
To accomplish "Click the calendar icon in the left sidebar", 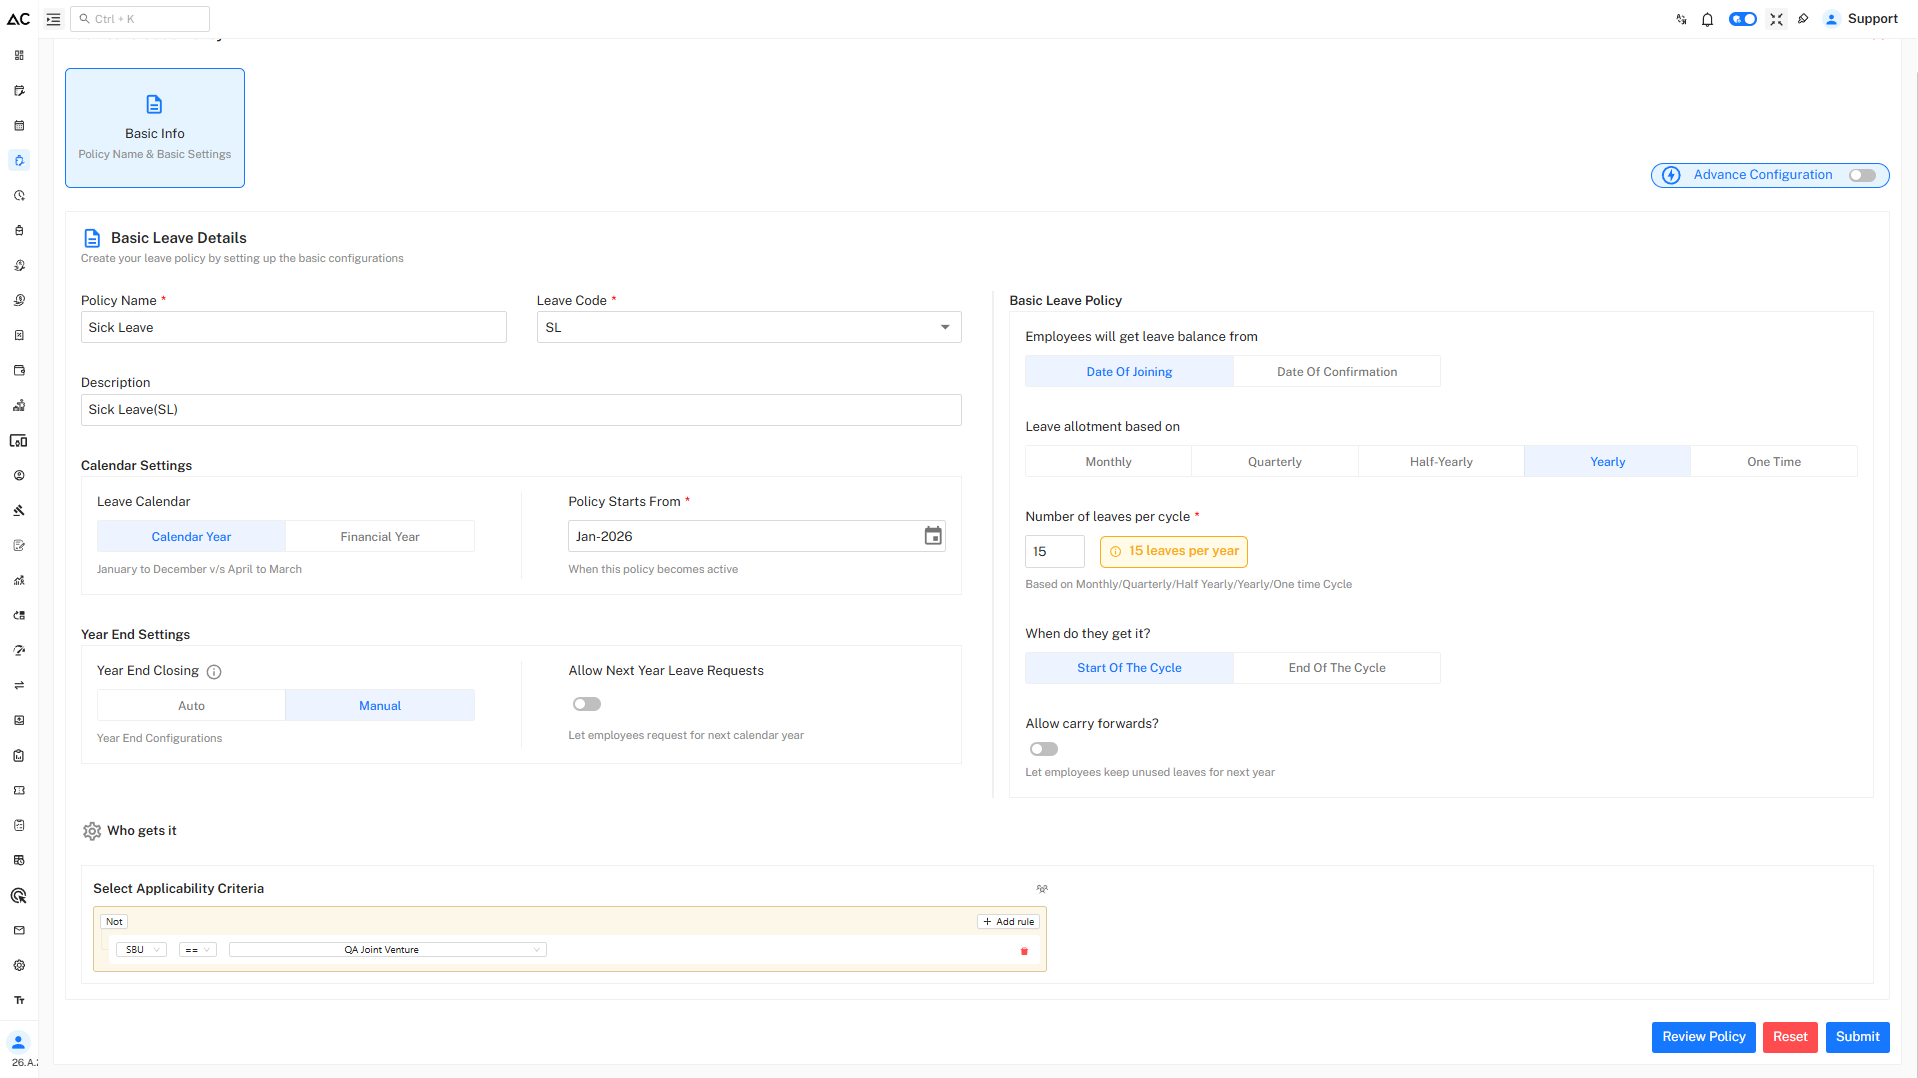I will click(19, 126).
